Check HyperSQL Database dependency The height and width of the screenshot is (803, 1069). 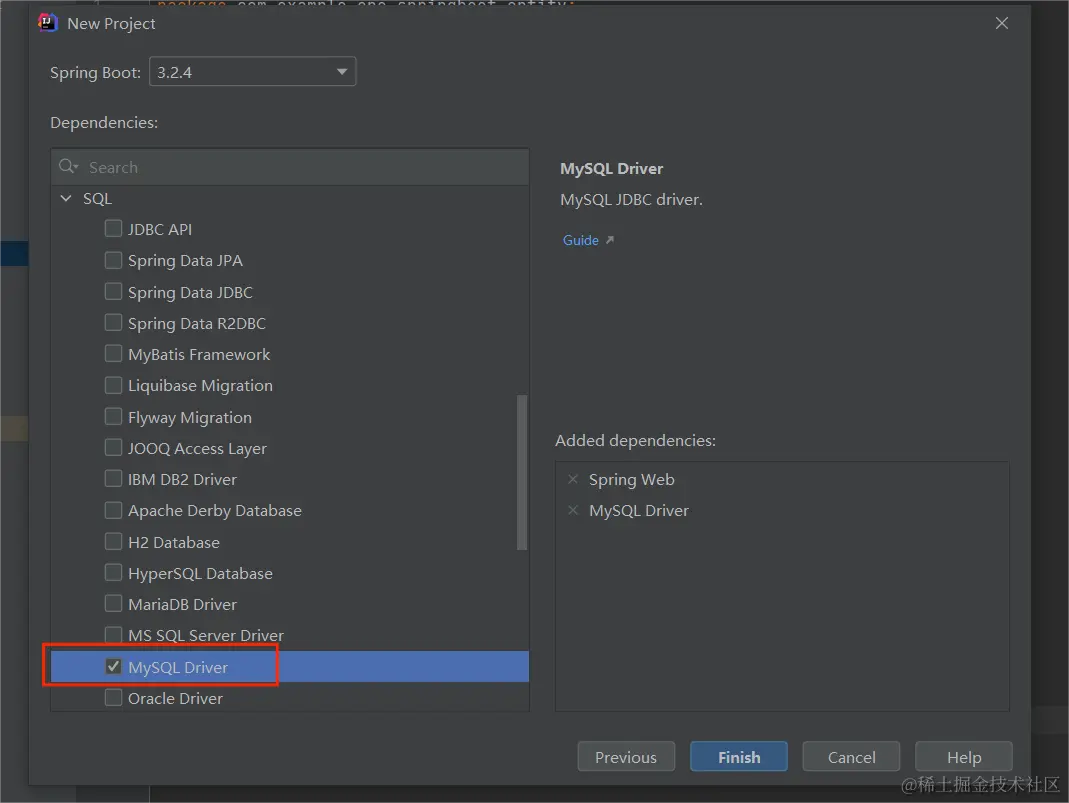click(113, 573)
